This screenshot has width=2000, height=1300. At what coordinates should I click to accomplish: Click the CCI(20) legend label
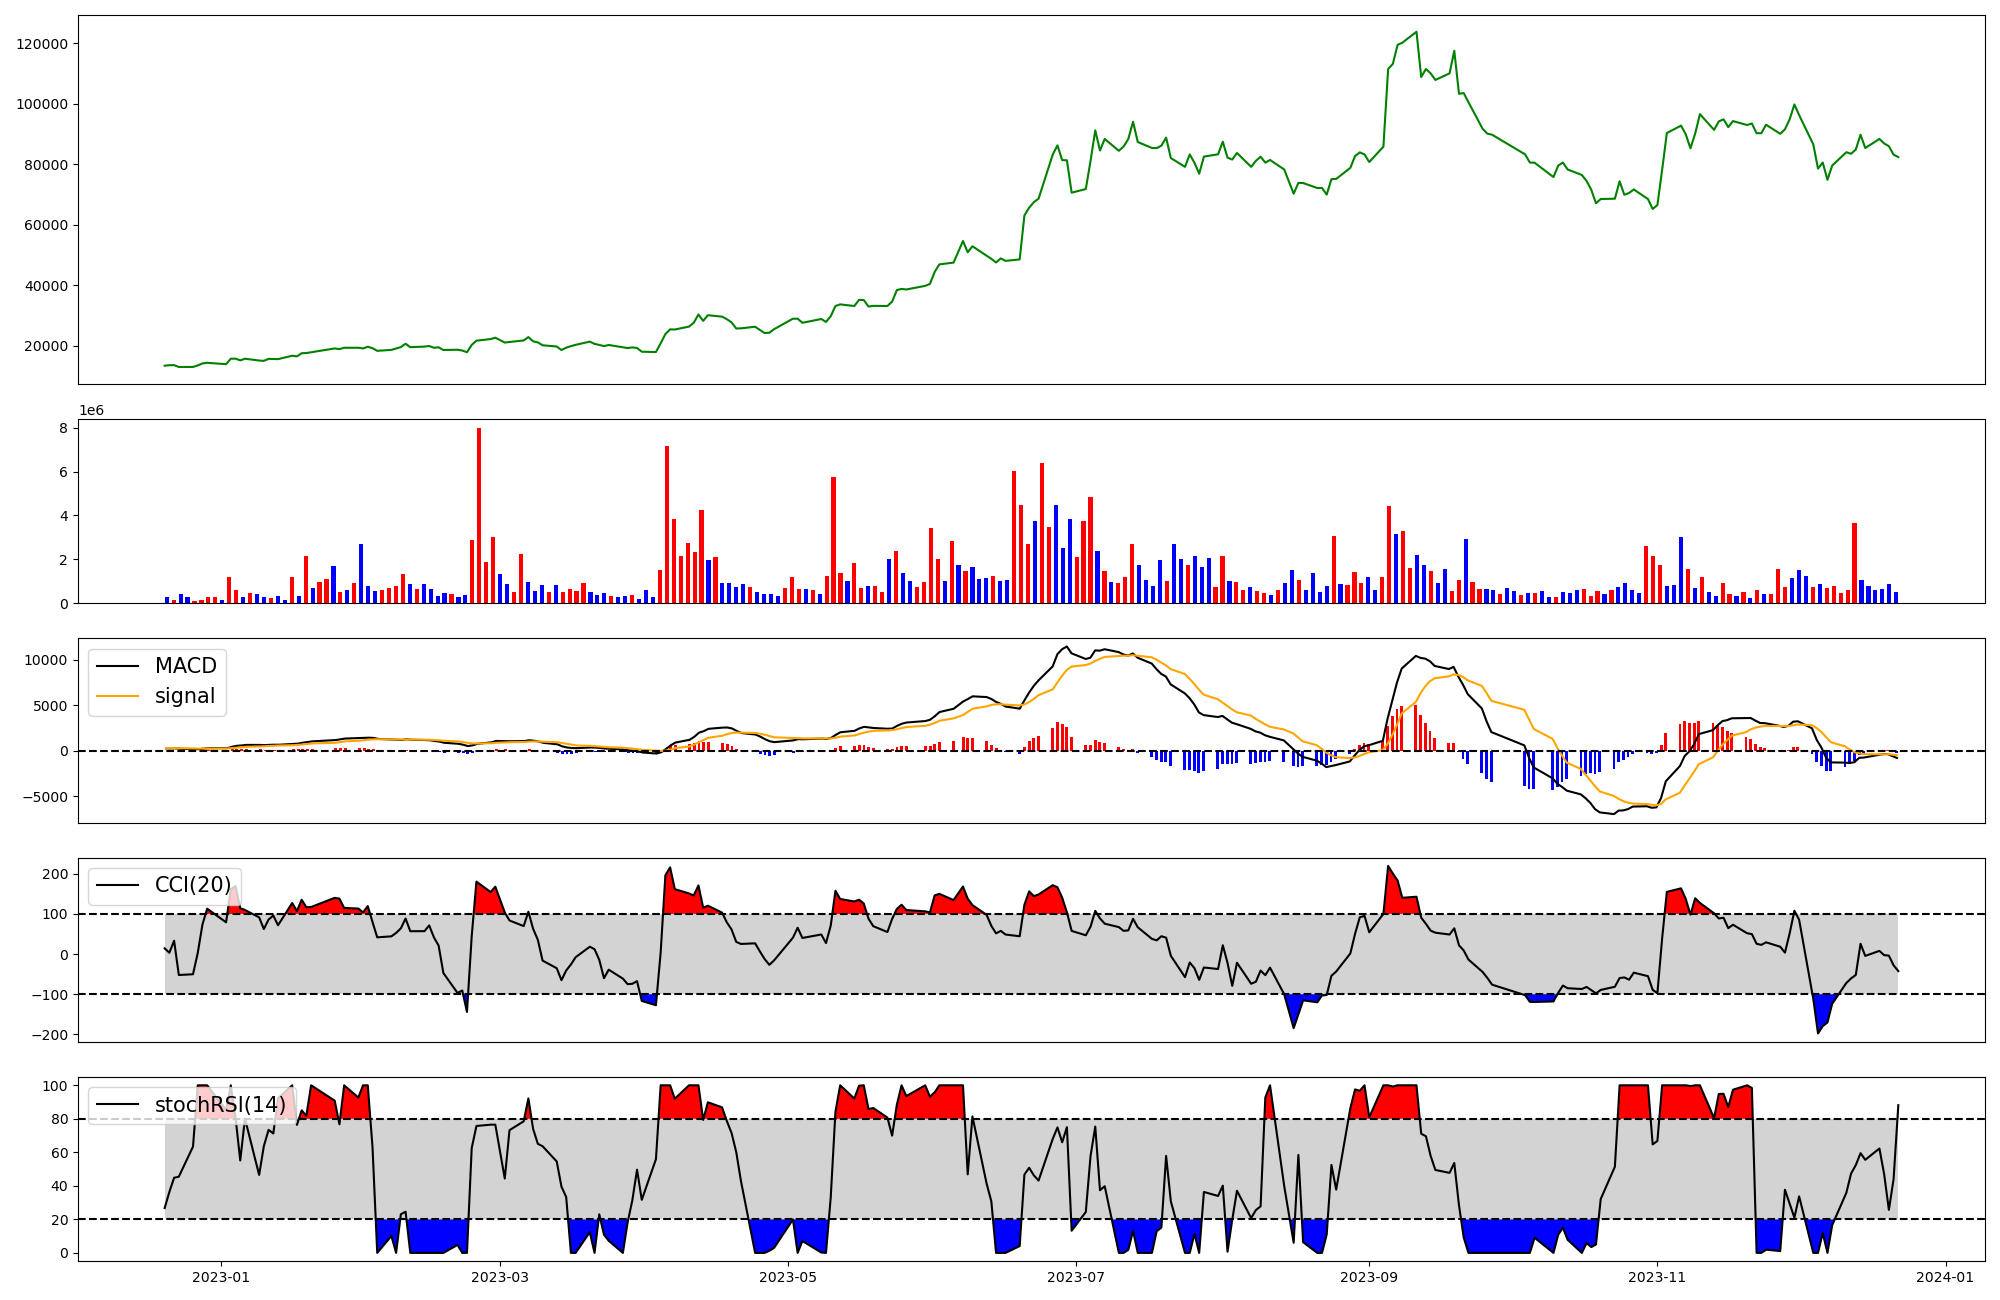click(x=192, y=885)
